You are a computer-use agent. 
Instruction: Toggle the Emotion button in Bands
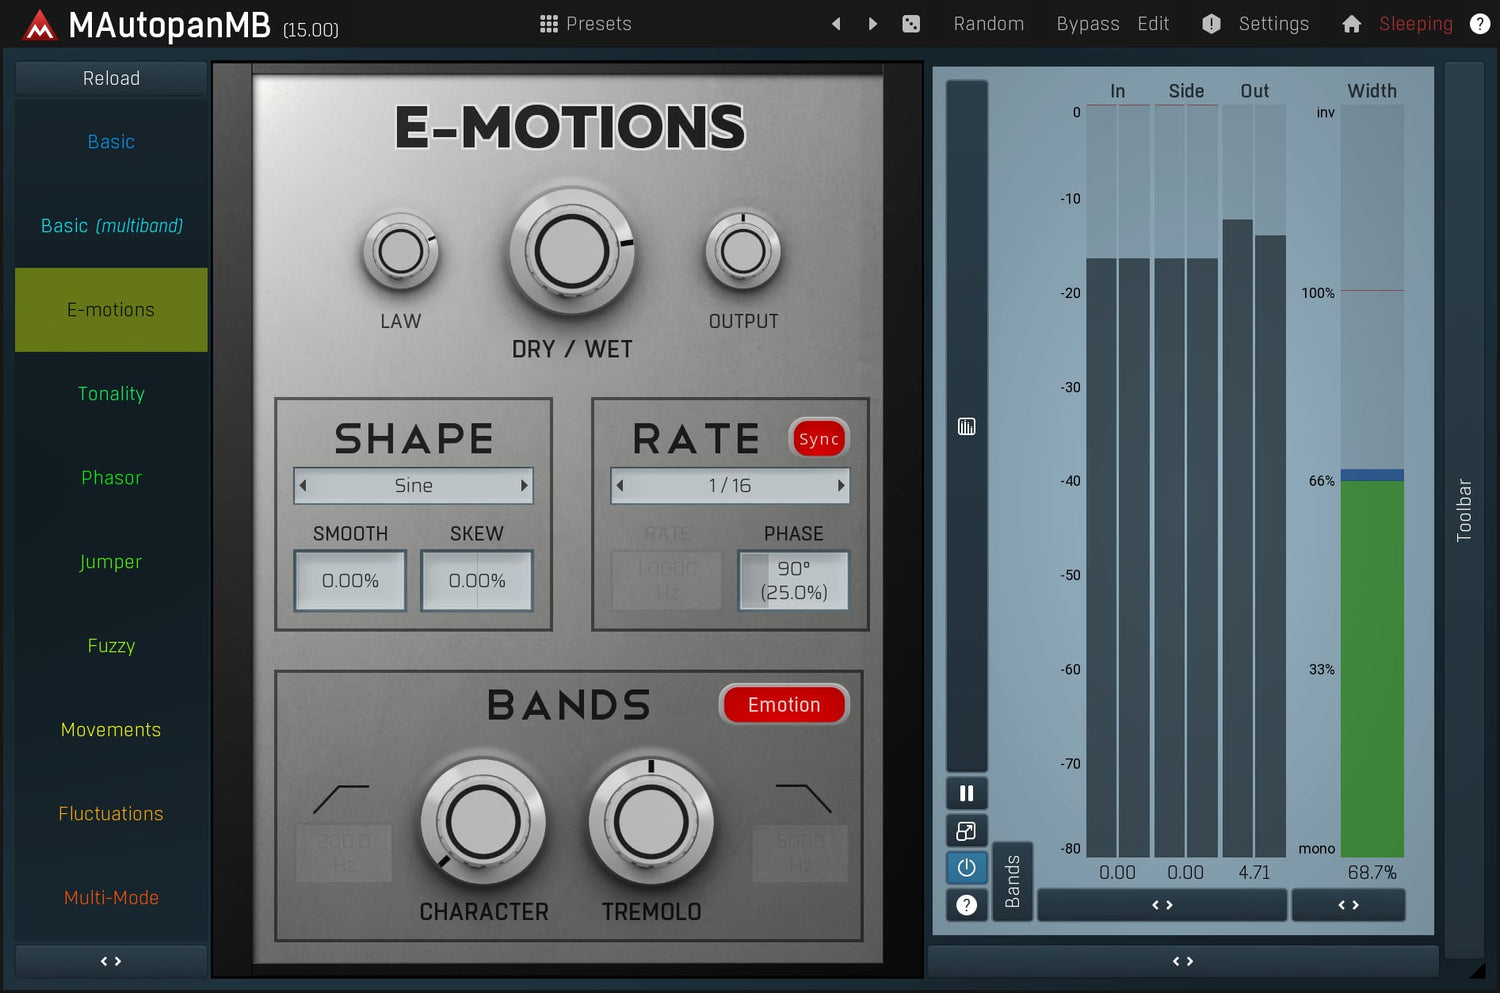click(x=783, y=705)
